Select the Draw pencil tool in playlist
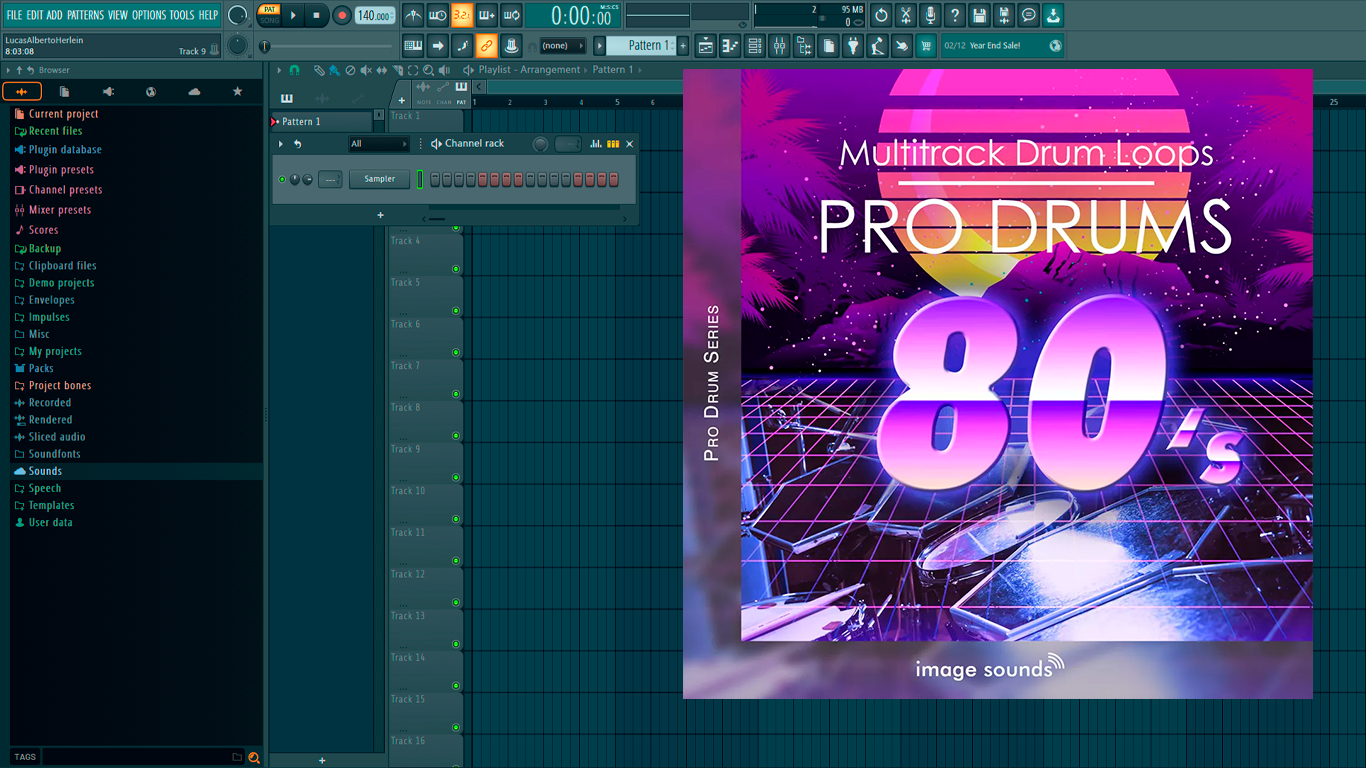The height and width of the screenshot is (768, 1366). pos(319,70)
